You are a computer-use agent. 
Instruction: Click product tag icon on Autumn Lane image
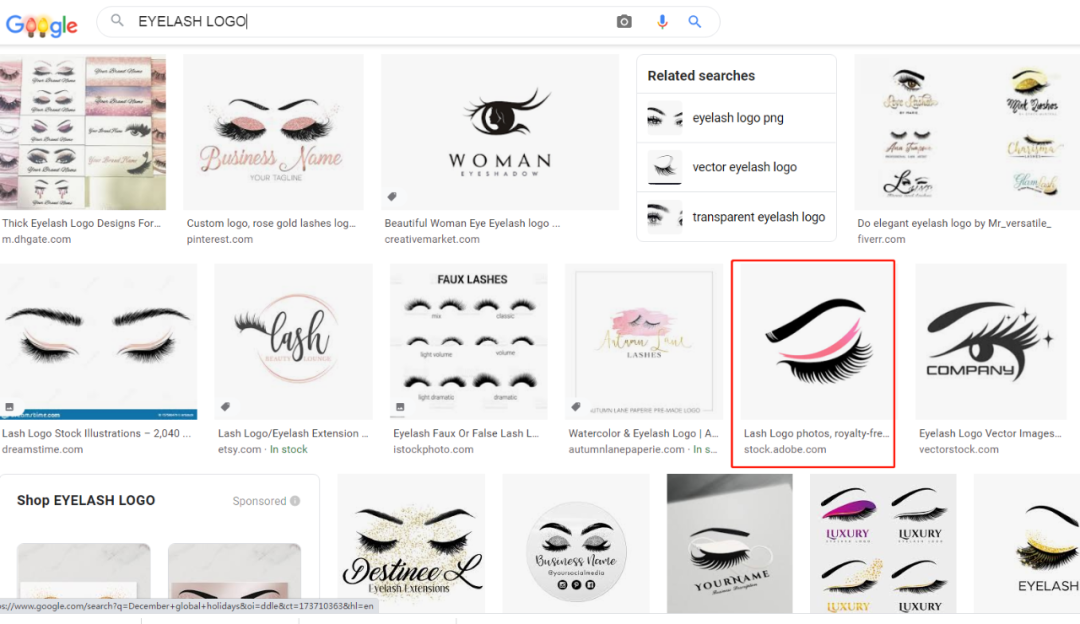pos(576,407)
